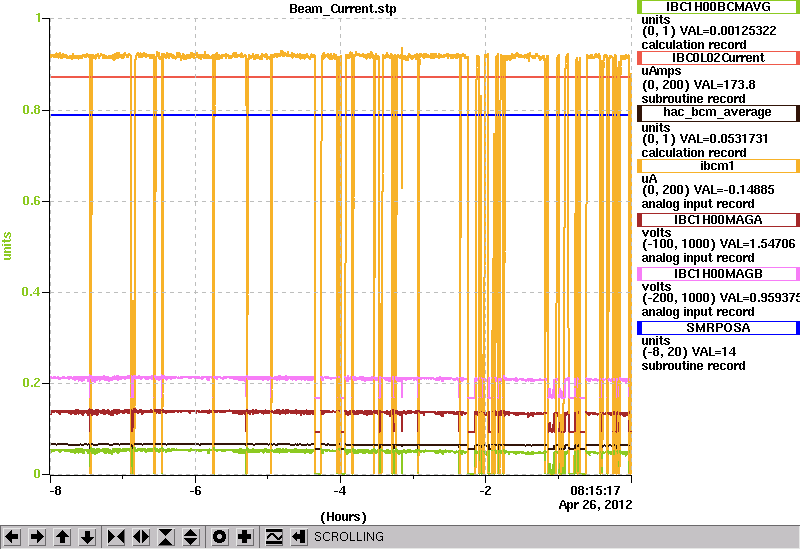Click the waveform graph toolbar icon
Image resolution: width=800 pixels, height=549 pixels.
274,537
